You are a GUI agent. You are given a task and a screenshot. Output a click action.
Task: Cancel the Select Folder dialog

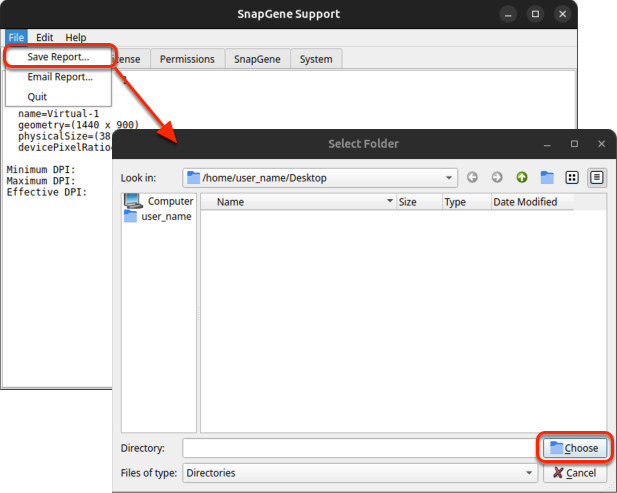point(575,473)
